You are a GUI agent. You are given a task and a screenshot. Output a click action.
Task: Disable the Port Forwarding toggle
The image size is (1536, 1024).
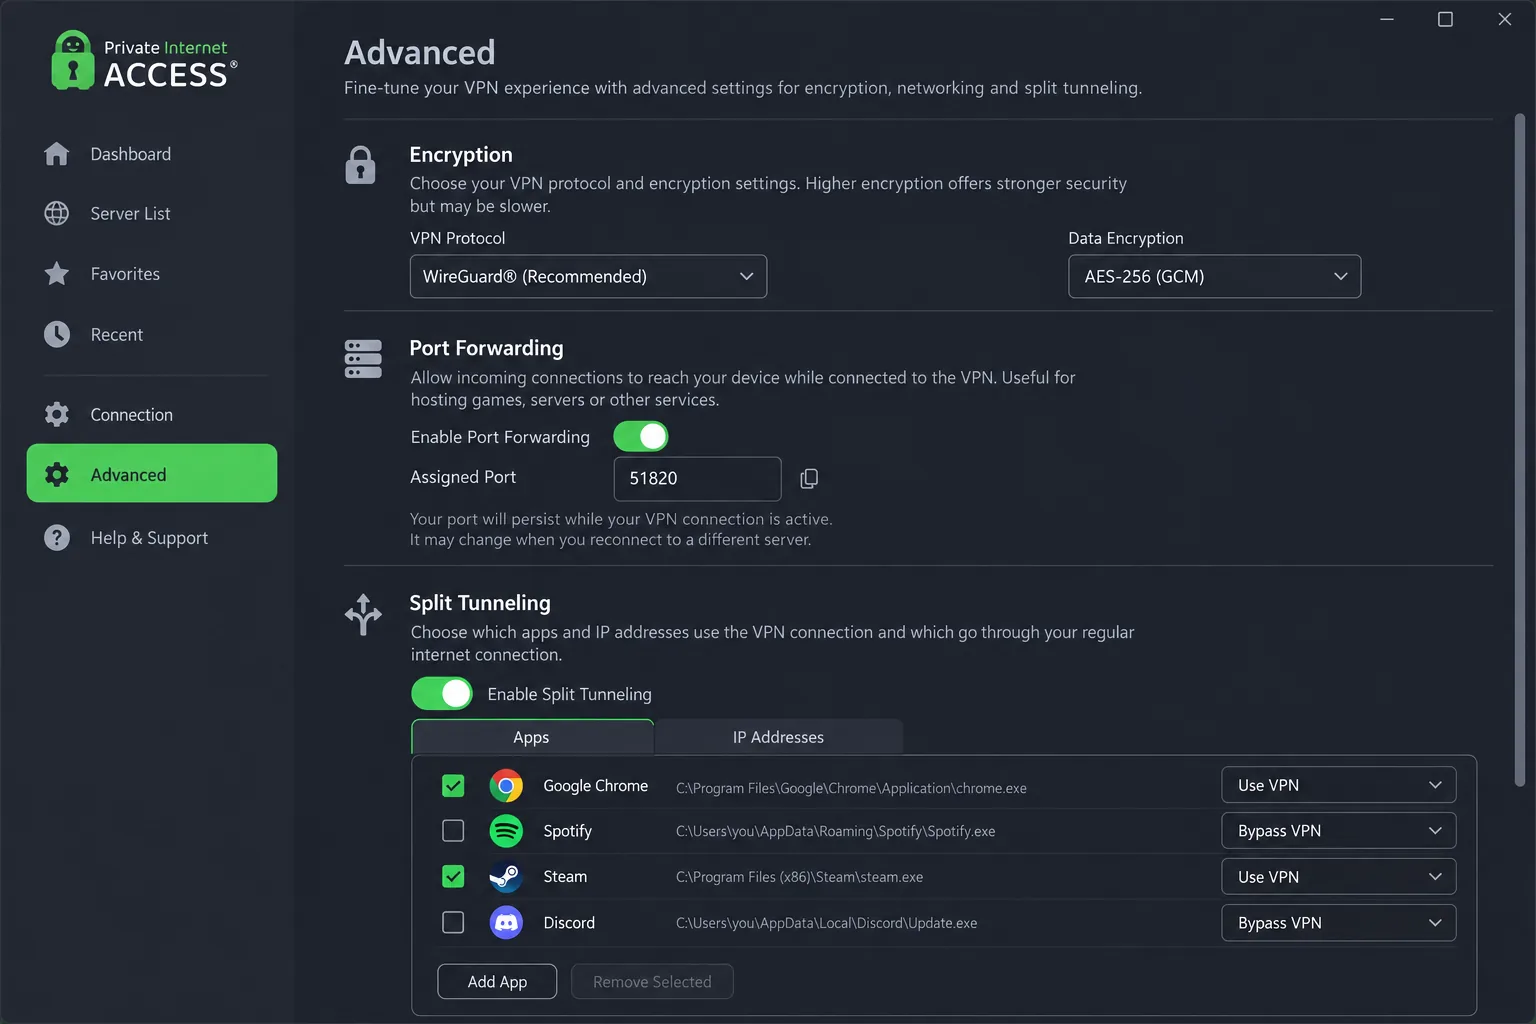coord(641,436)
